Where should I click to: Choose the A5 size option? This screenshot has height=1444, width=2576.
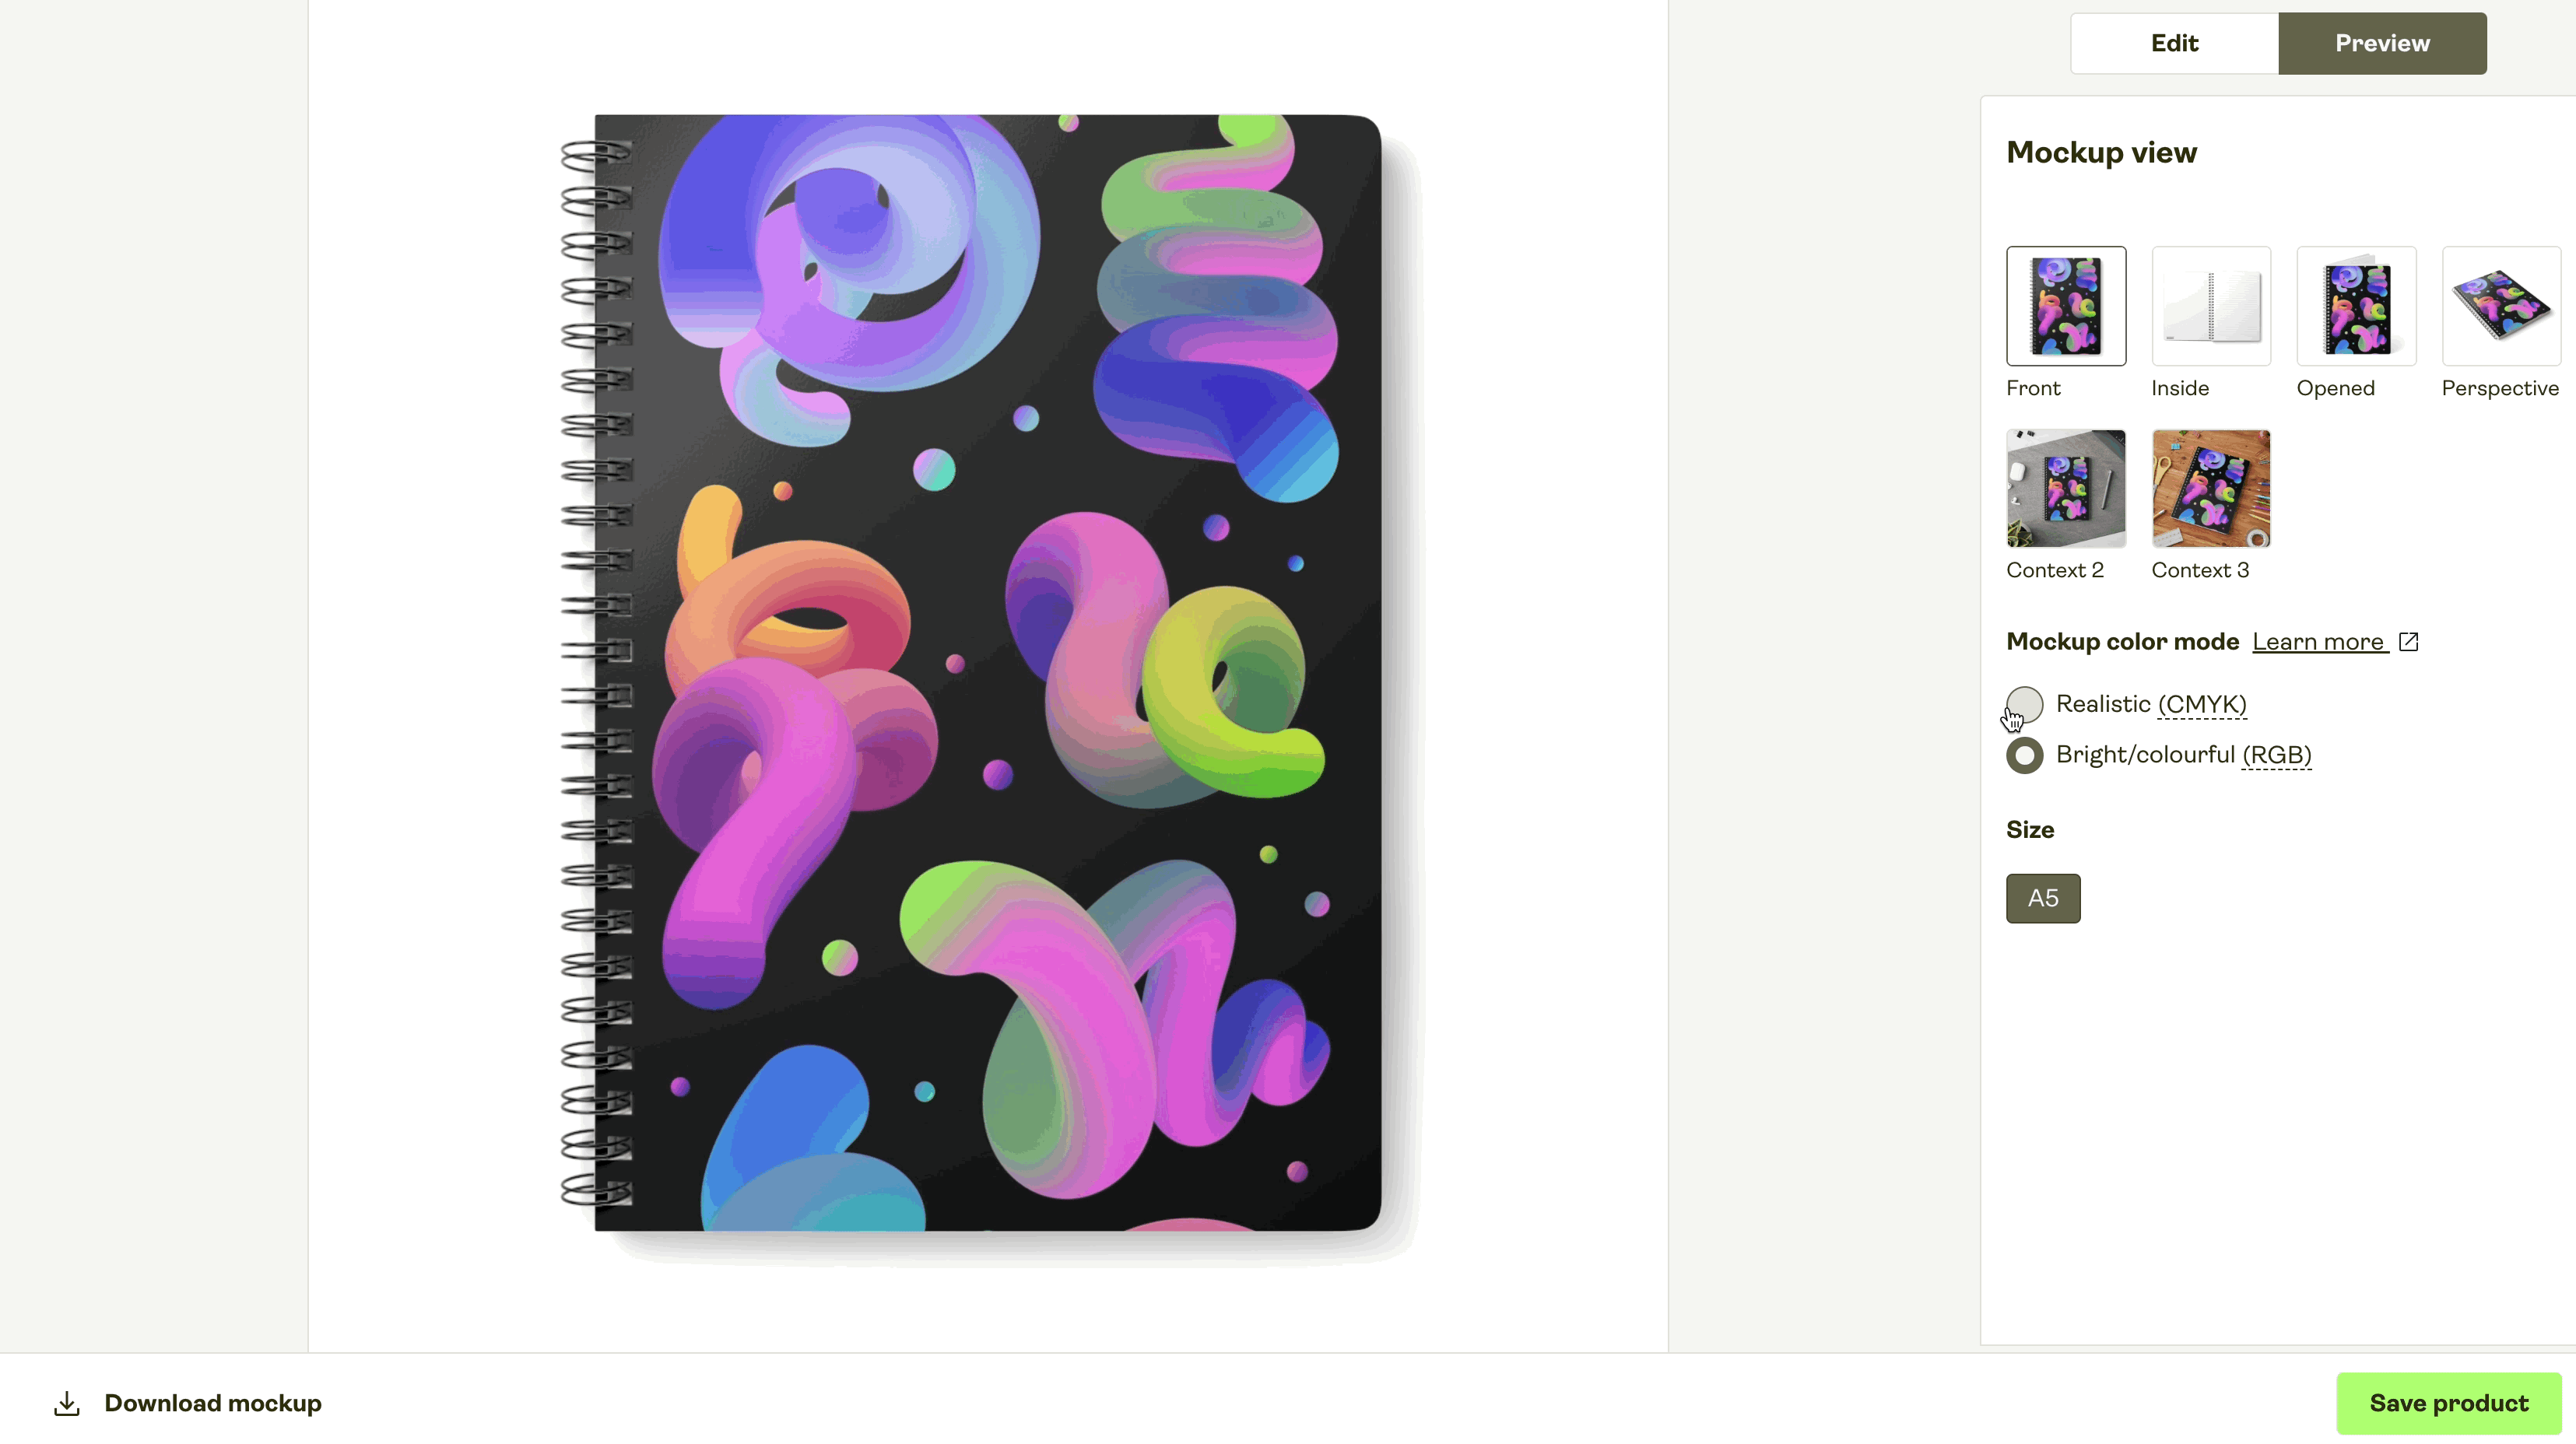pyautogui.click(x=2043, y=898)
